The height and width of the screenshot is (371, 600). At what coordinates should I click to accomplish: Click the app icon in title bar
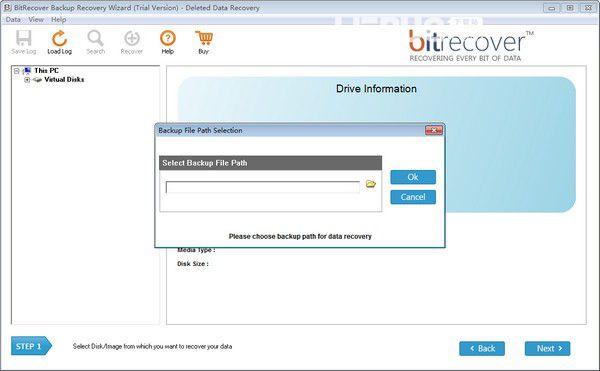pyautogui.click(x=7, y=7)
